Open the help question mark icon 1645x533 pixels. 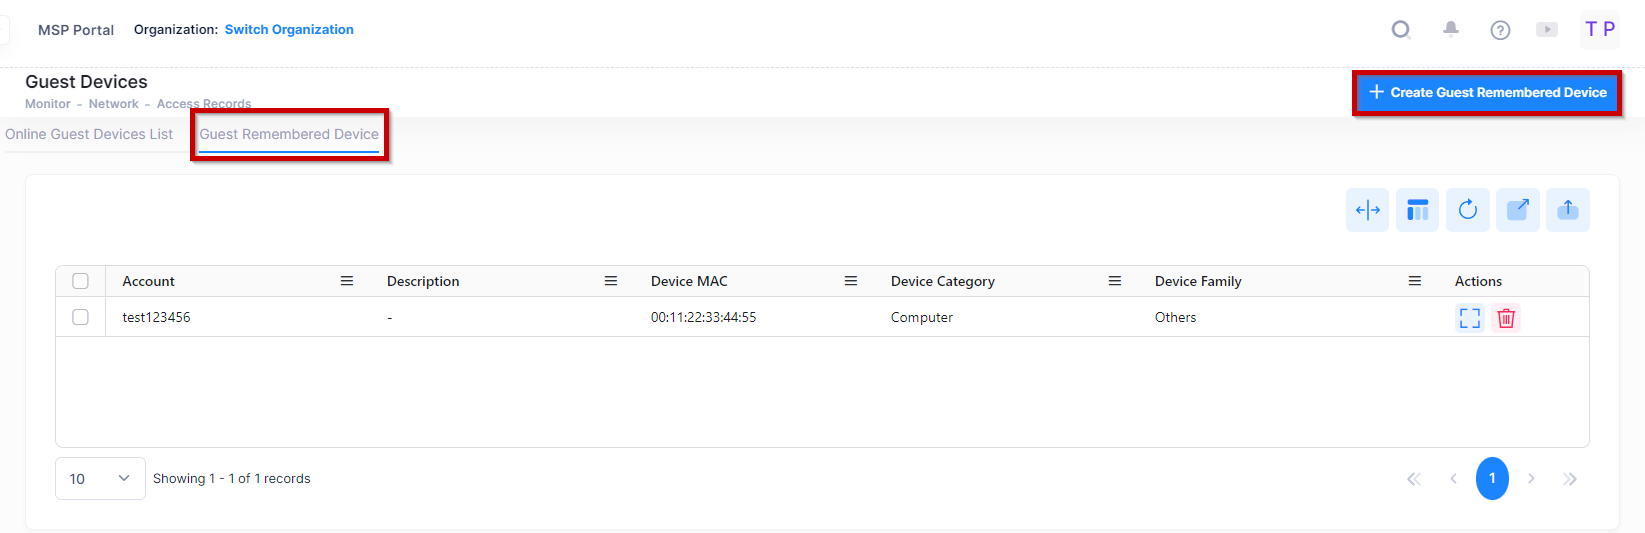coord(1500,30)
